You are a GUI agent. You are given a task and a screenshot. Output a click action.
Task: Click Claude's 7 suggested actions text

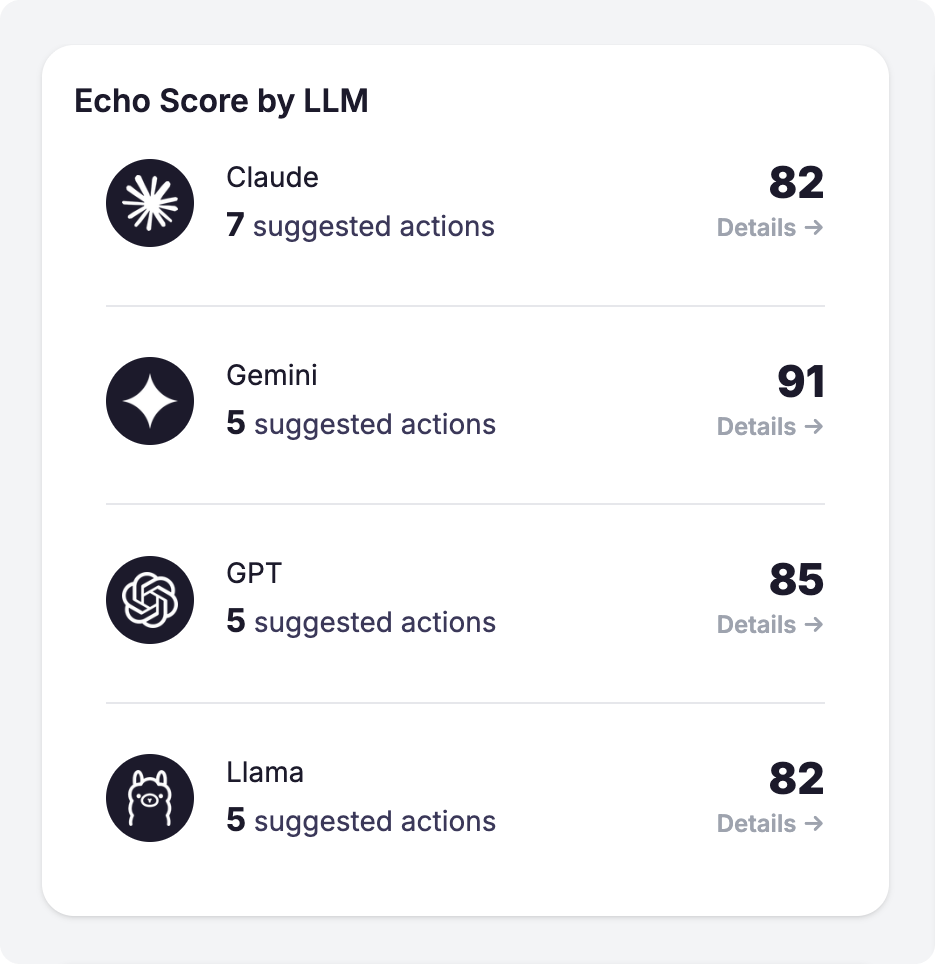(361, 226)
